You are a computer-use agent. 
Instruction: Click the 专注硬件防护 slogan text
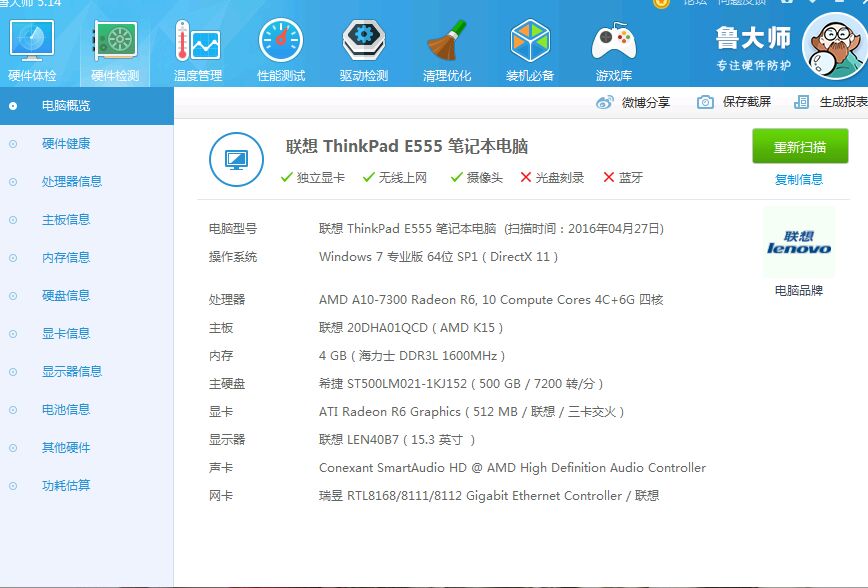pos(753,65)
